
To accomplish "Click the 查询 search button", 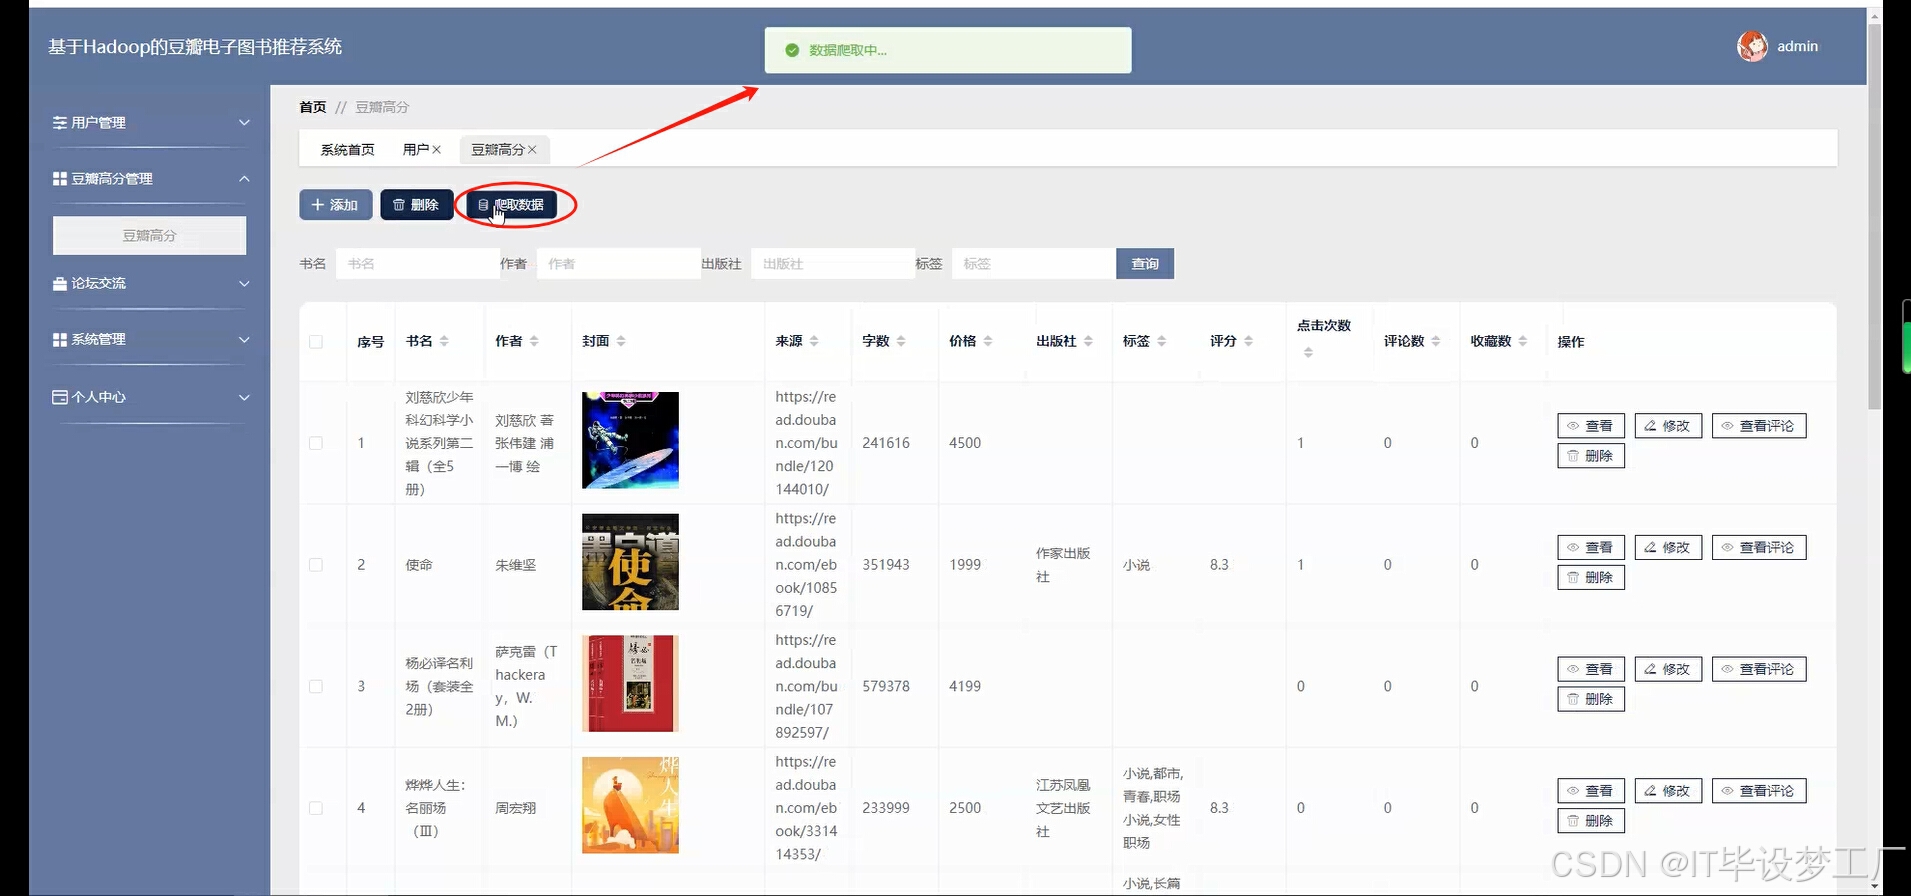I will coord(1145,264).
